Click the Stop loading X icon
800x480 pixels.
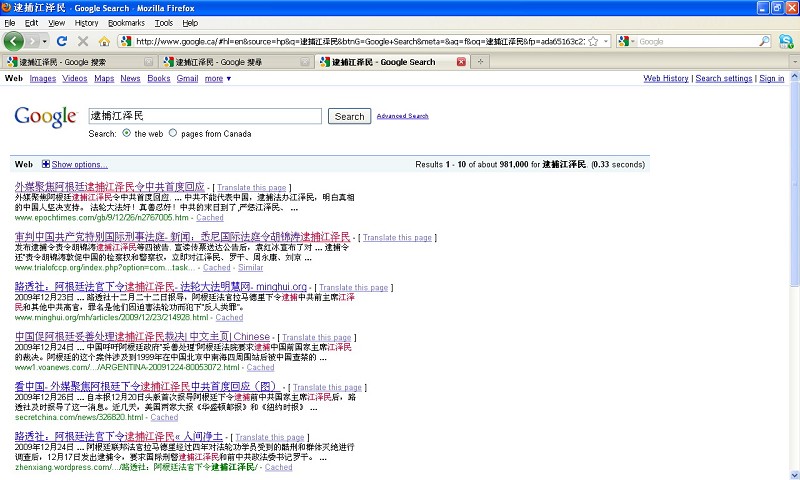pyautogui.click(x=83, y=41)
